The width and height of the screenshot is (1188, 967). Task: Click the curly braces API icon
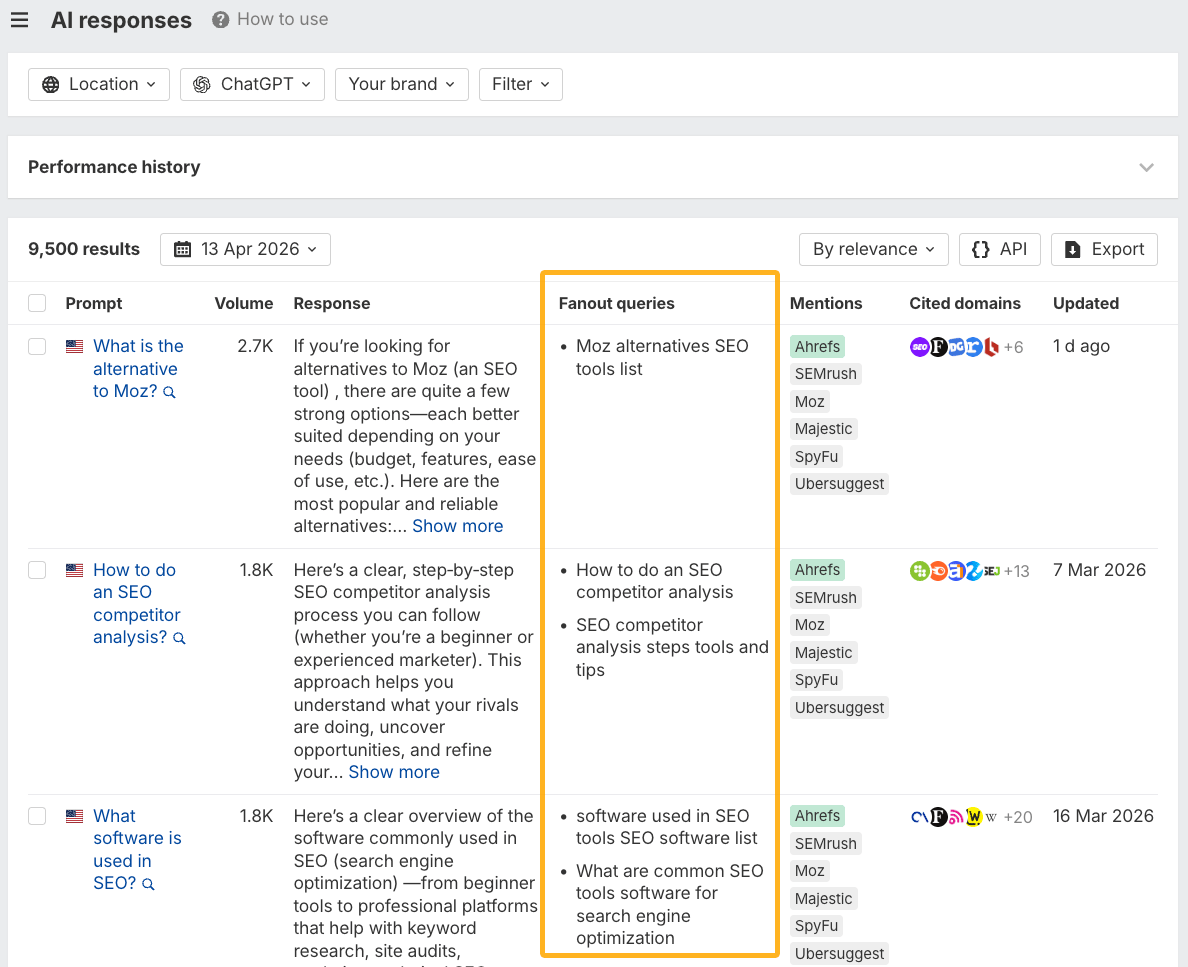pos(980,249)
